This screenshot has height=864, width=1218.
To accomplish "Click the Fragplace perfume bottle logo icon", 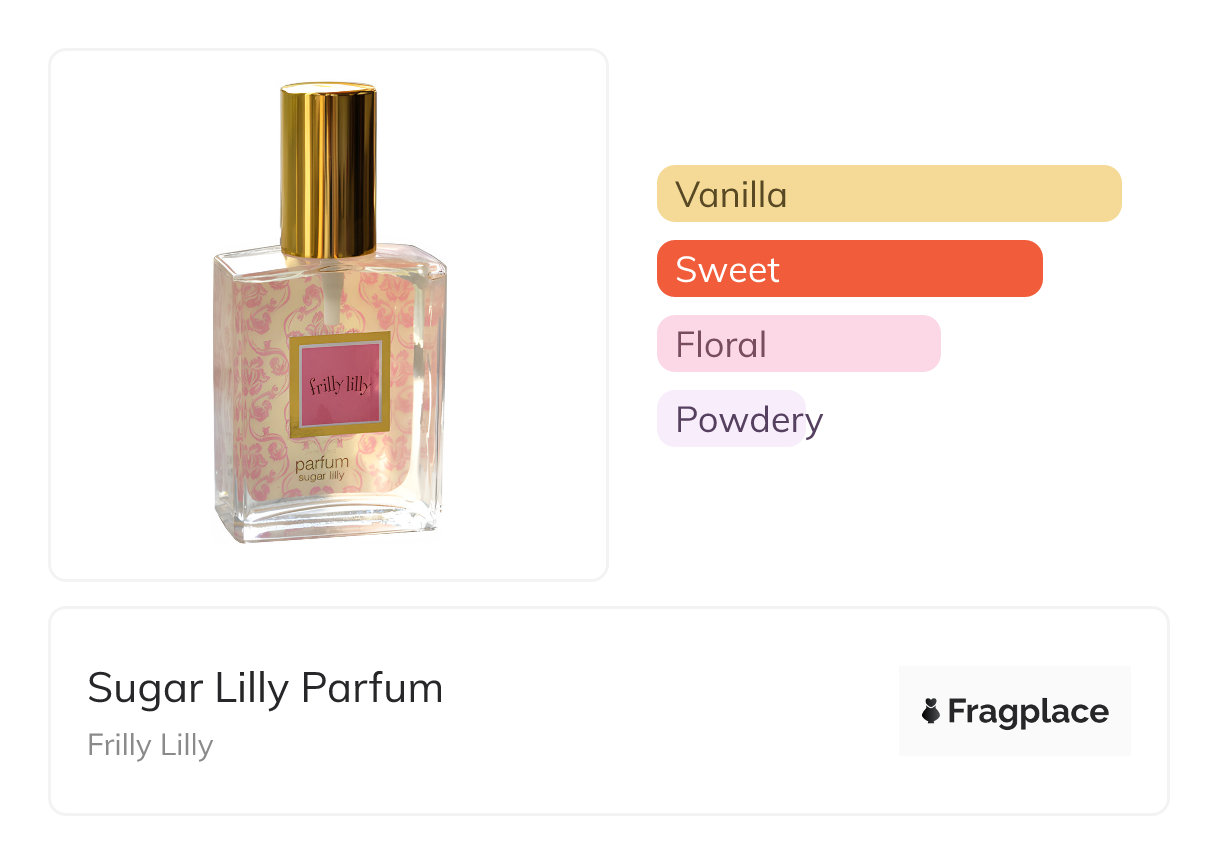I will pyautogui.click(x=931, y=711).
